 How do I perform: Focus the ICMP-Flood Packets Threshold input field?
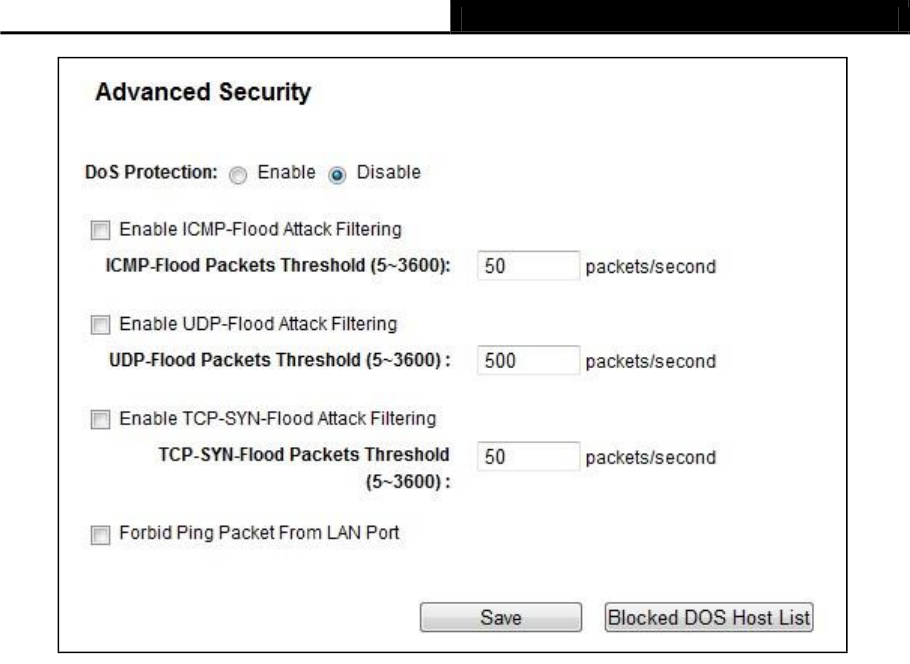pyautogui.click(x=527, y=267)
